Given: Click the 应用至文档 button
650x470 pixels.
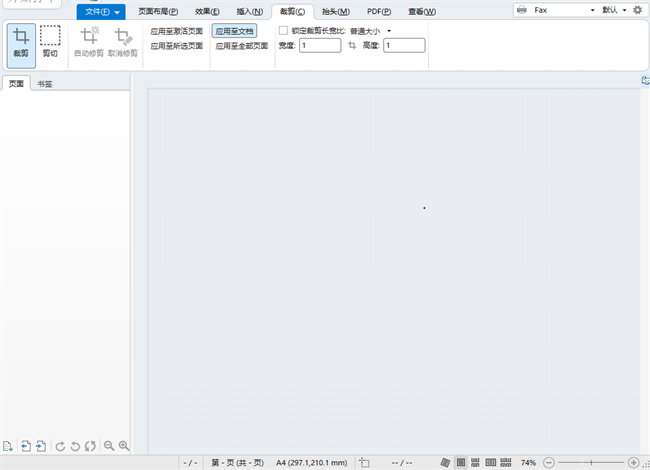Looking at the screenshot, I should pos(234,31).
